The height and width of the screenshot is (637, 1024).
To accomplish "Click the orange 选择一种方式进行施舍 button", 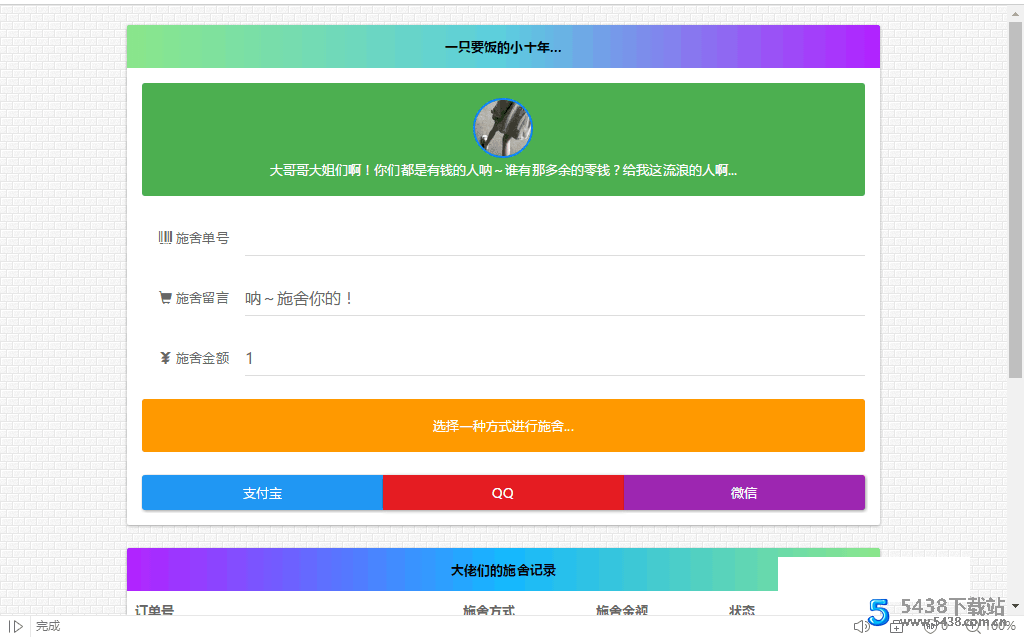I will pos(503,425).
